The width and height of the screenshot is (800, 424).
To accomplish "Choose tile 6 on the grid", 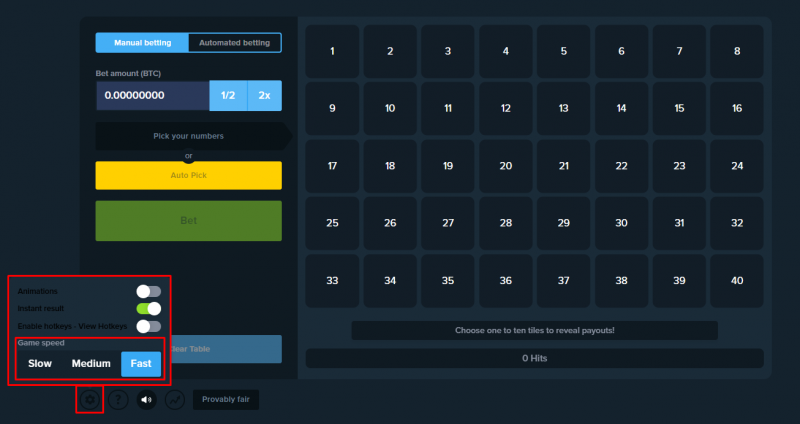I will (x=621, y=51).
